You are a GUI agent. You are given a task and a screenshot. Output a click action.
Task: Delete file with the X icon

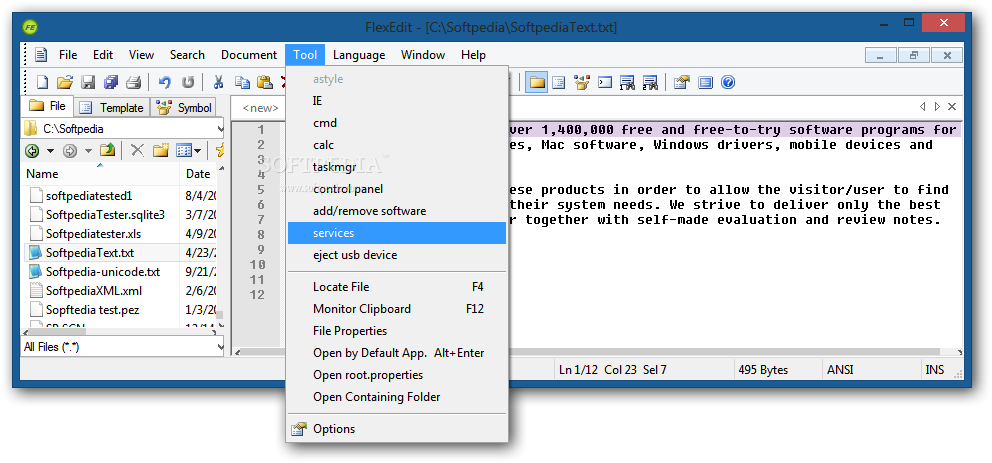pyautogui.click(x=137, y=151)
